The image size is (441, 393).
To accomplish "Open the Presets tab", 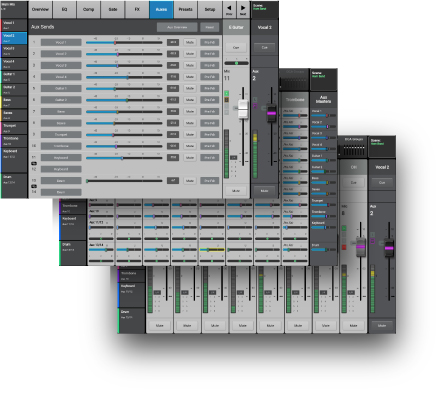I will click(185, 9).
